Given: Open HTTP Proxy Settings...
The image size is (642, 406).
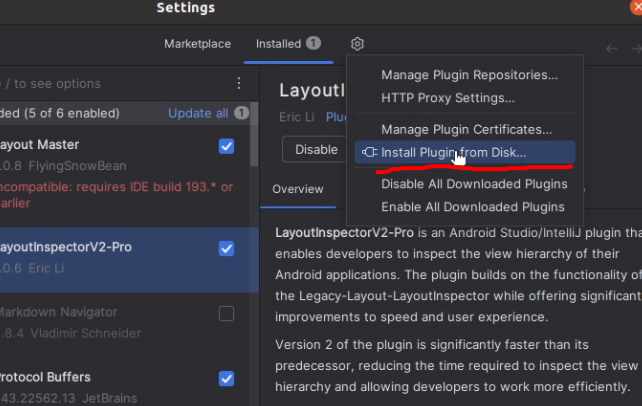Looking at the screenshot, I should point(448,98).
